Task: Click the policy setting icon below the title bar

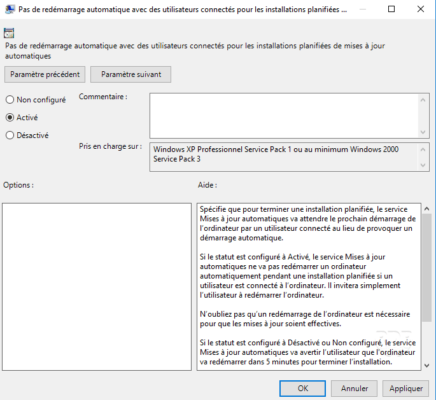Action: 9,33
